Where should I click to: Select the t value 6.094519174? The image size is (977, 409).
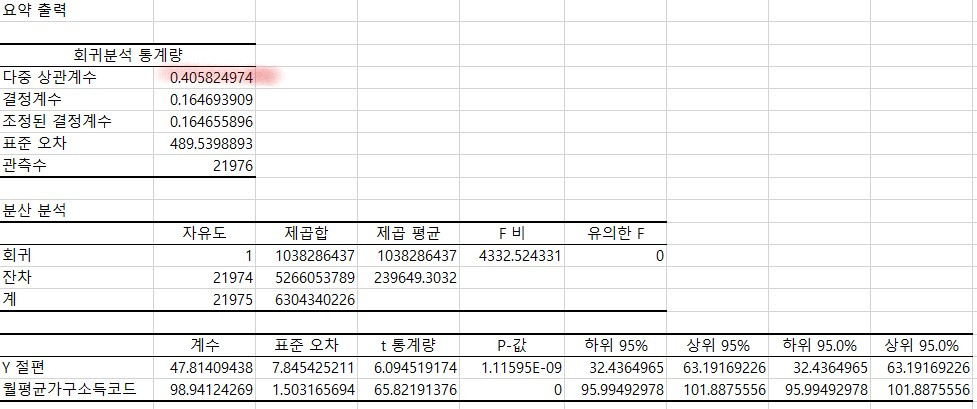(416, 368)
